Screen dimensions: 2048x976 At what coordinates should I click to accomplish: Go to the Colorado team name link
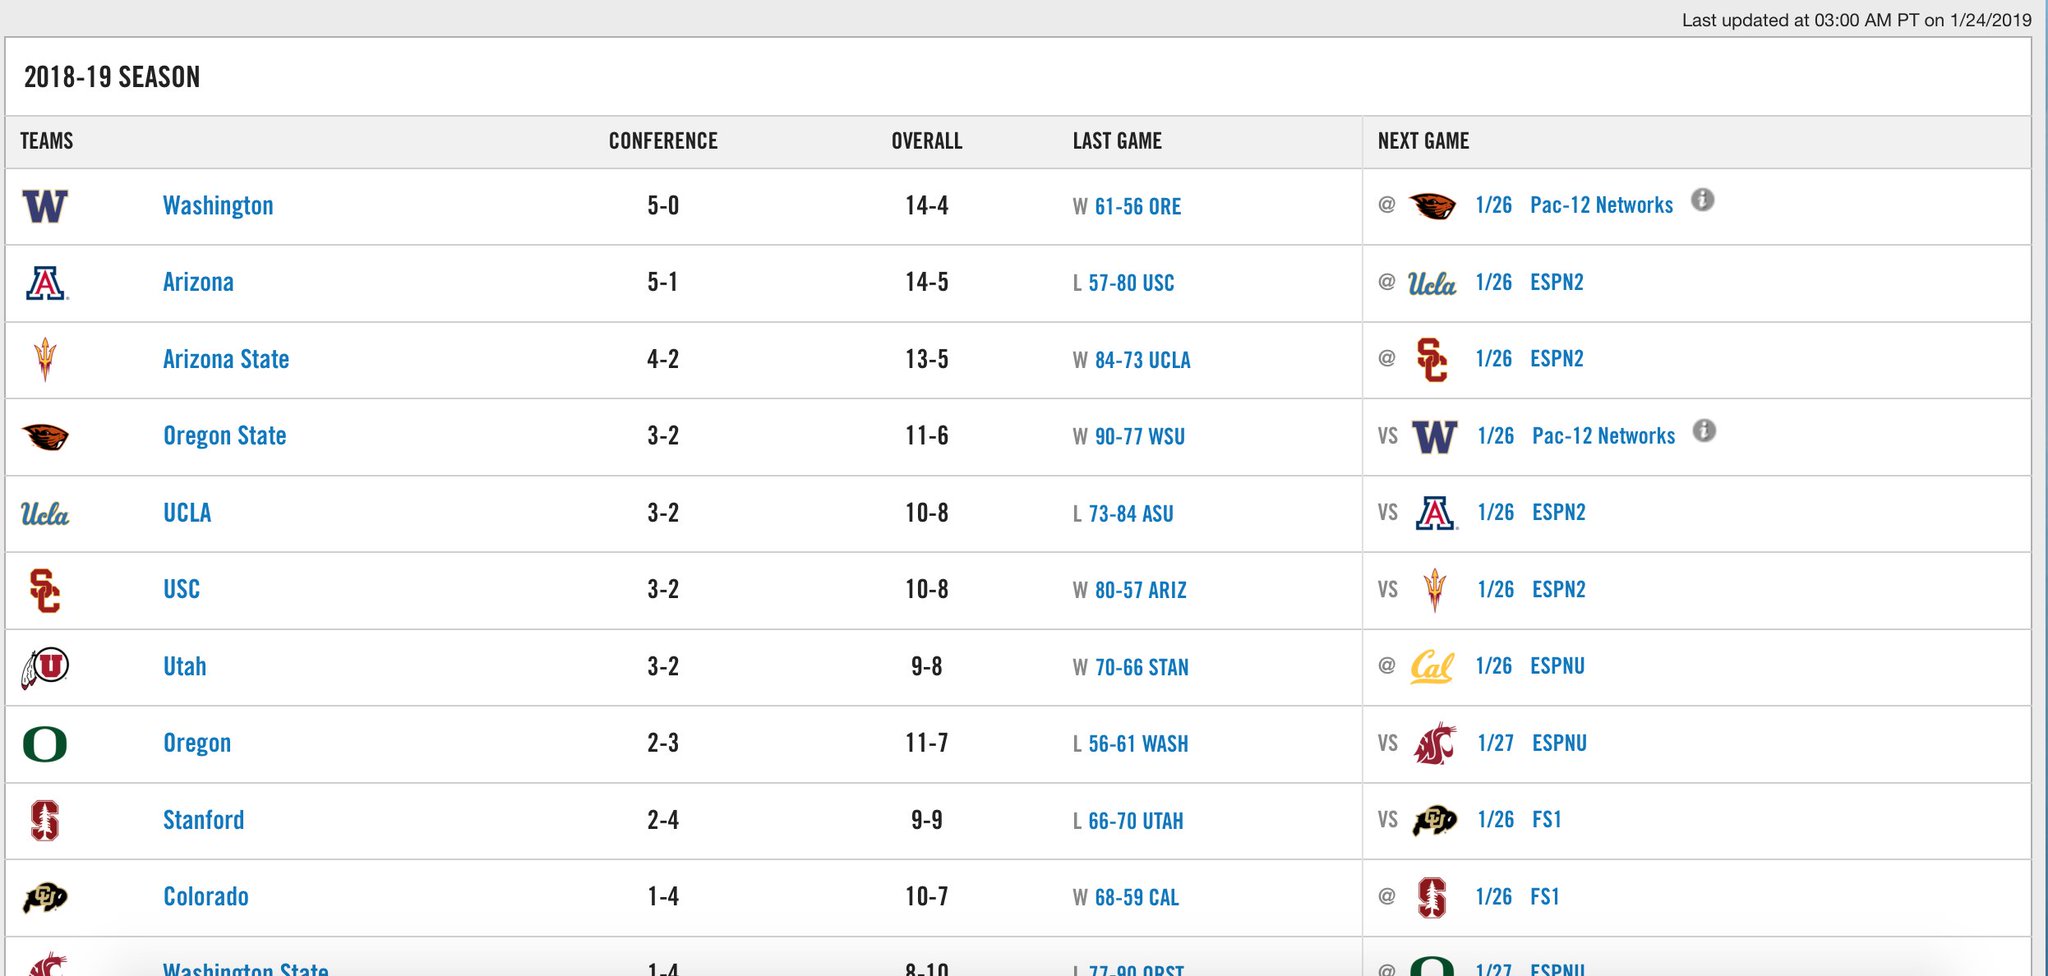[x=206, y=897]
